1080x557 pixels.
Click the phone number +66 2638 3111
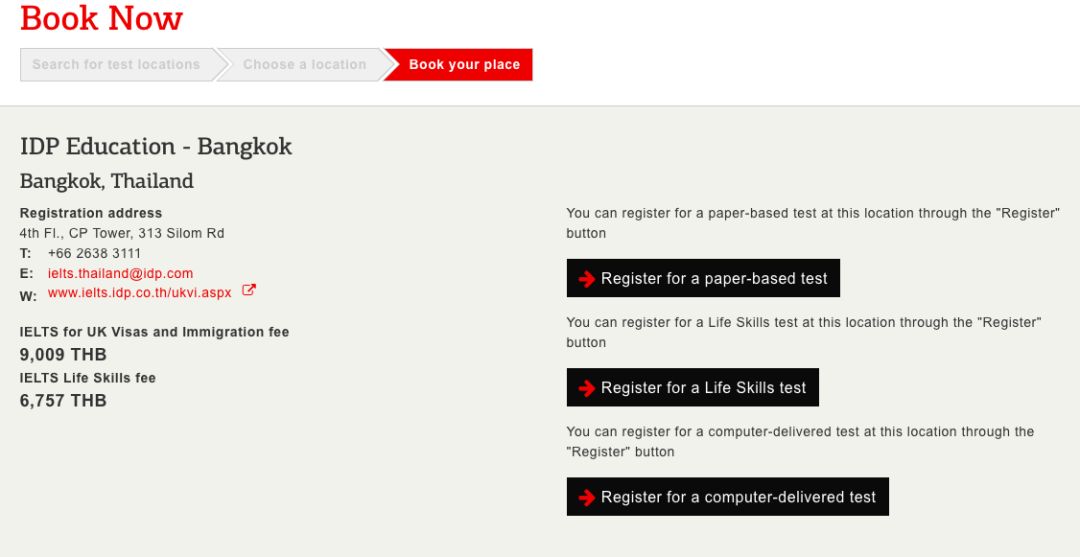(x=94, y=253)
